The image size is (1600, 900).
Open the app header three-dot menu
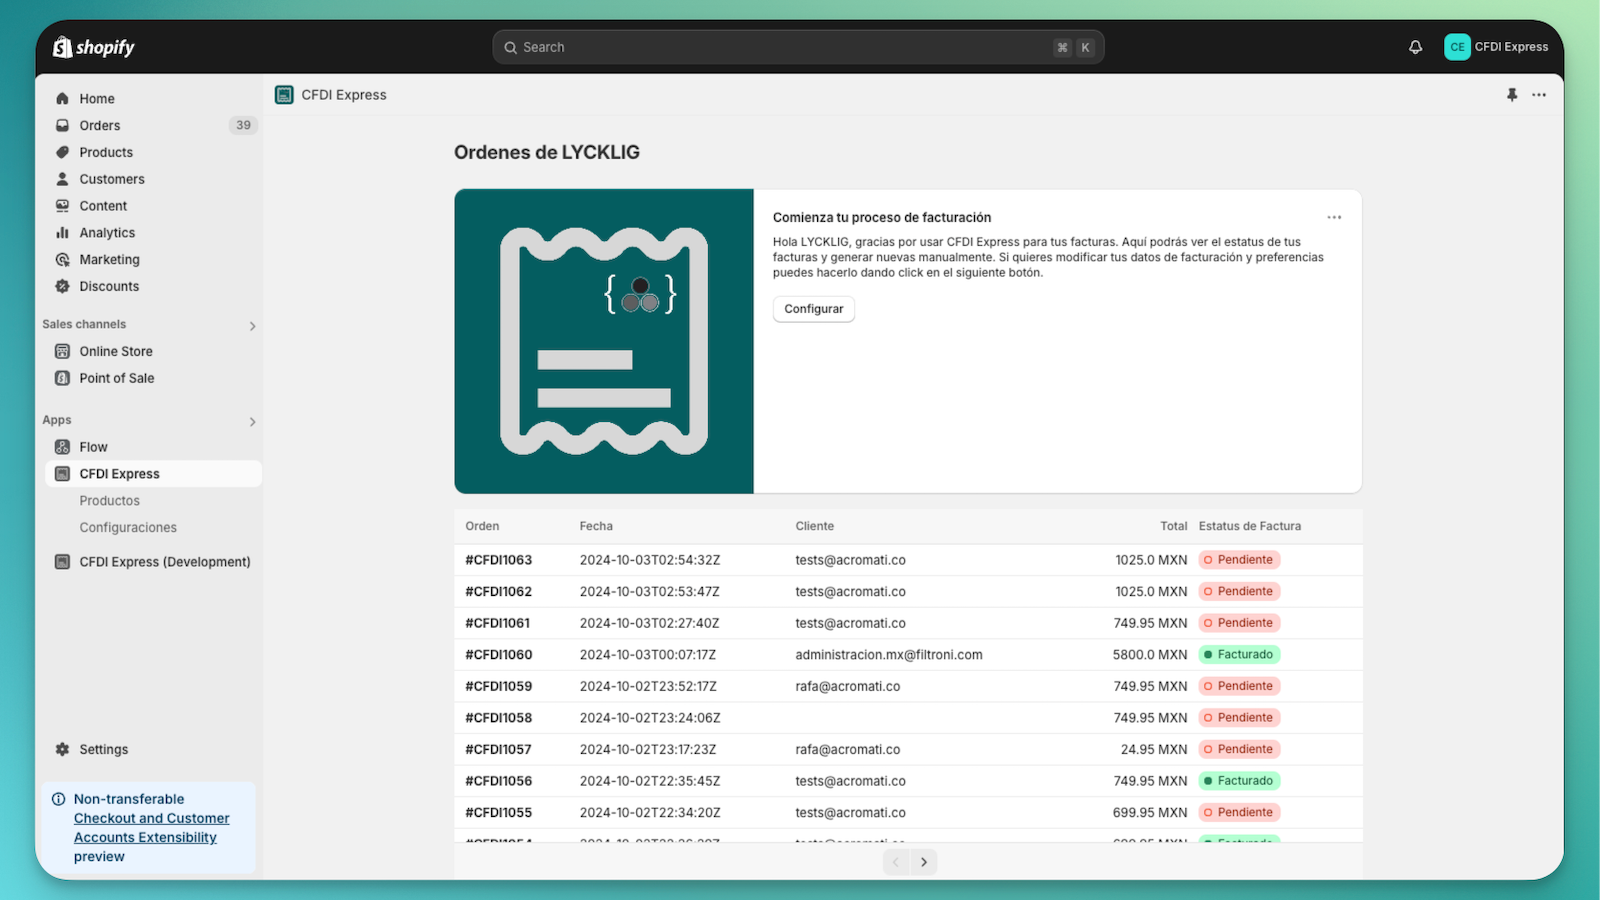1539,95
